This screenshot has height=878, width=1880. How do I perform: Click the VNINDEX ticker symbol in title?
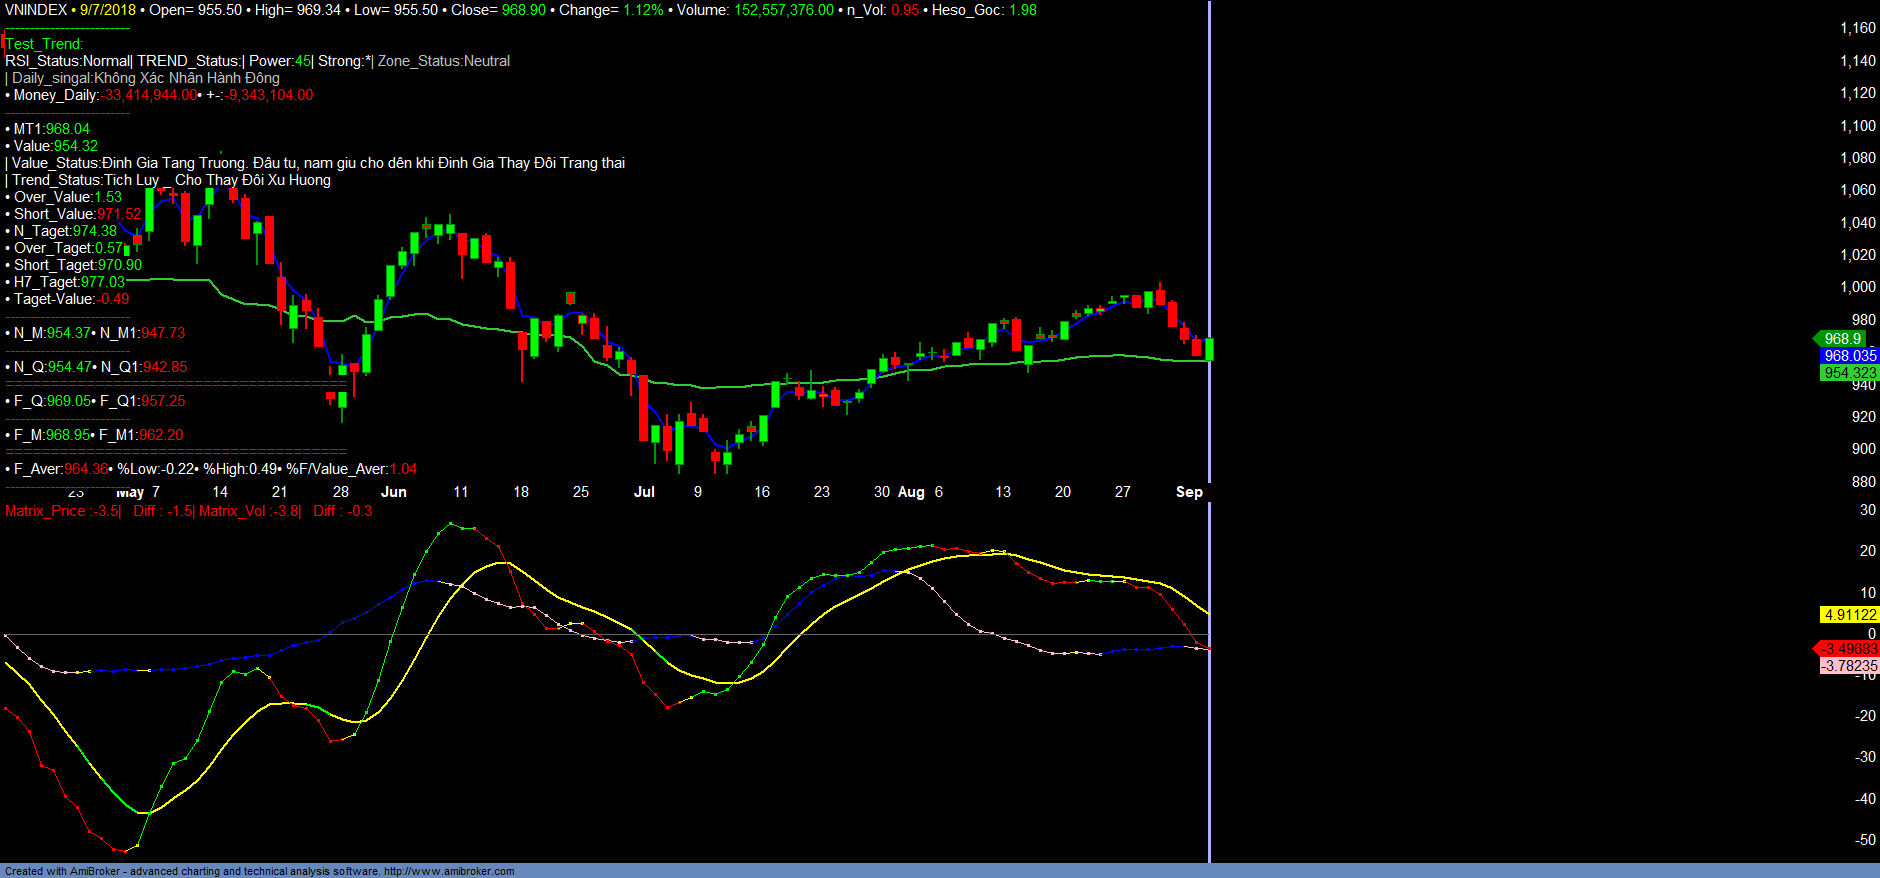point(36,10)
